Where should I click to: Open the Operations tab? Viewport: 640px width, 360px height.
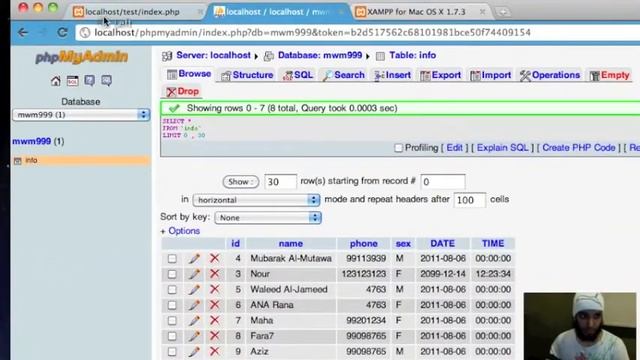pyautogui.click(x=549, y=75)
